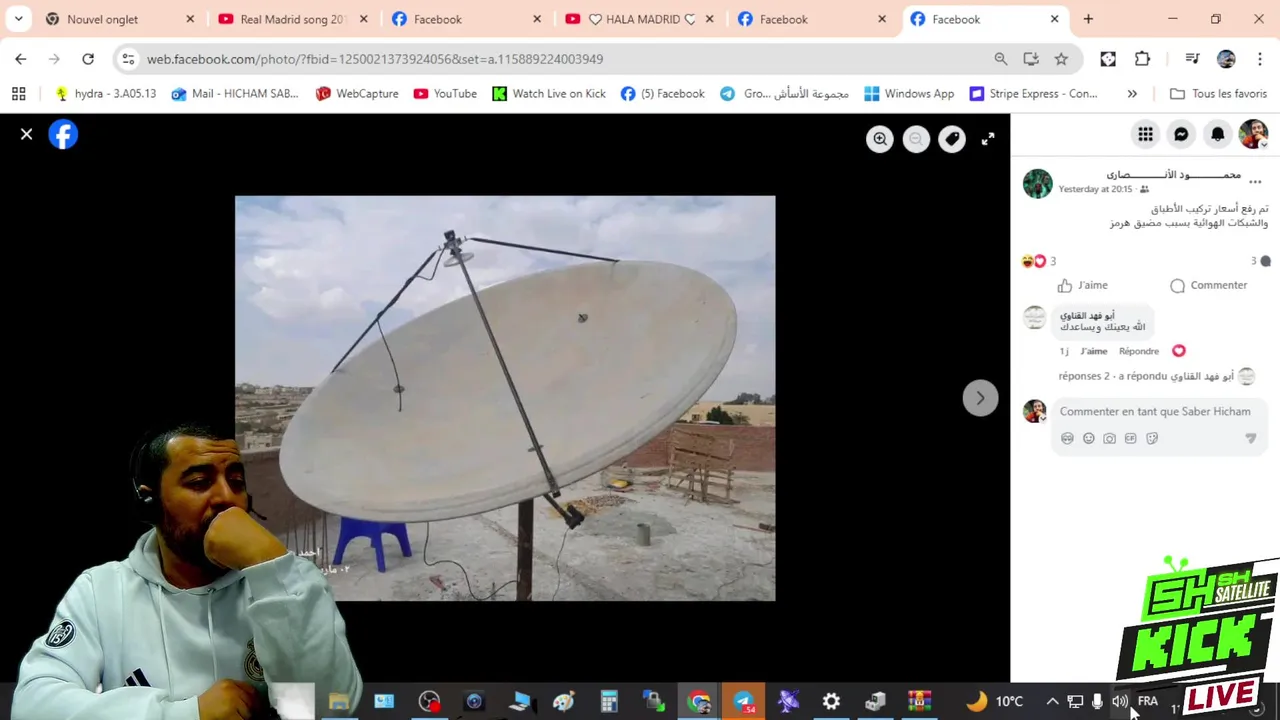Open the emoji picker in the comment box
The image size is (1280, 720).
coord(1089,438)
